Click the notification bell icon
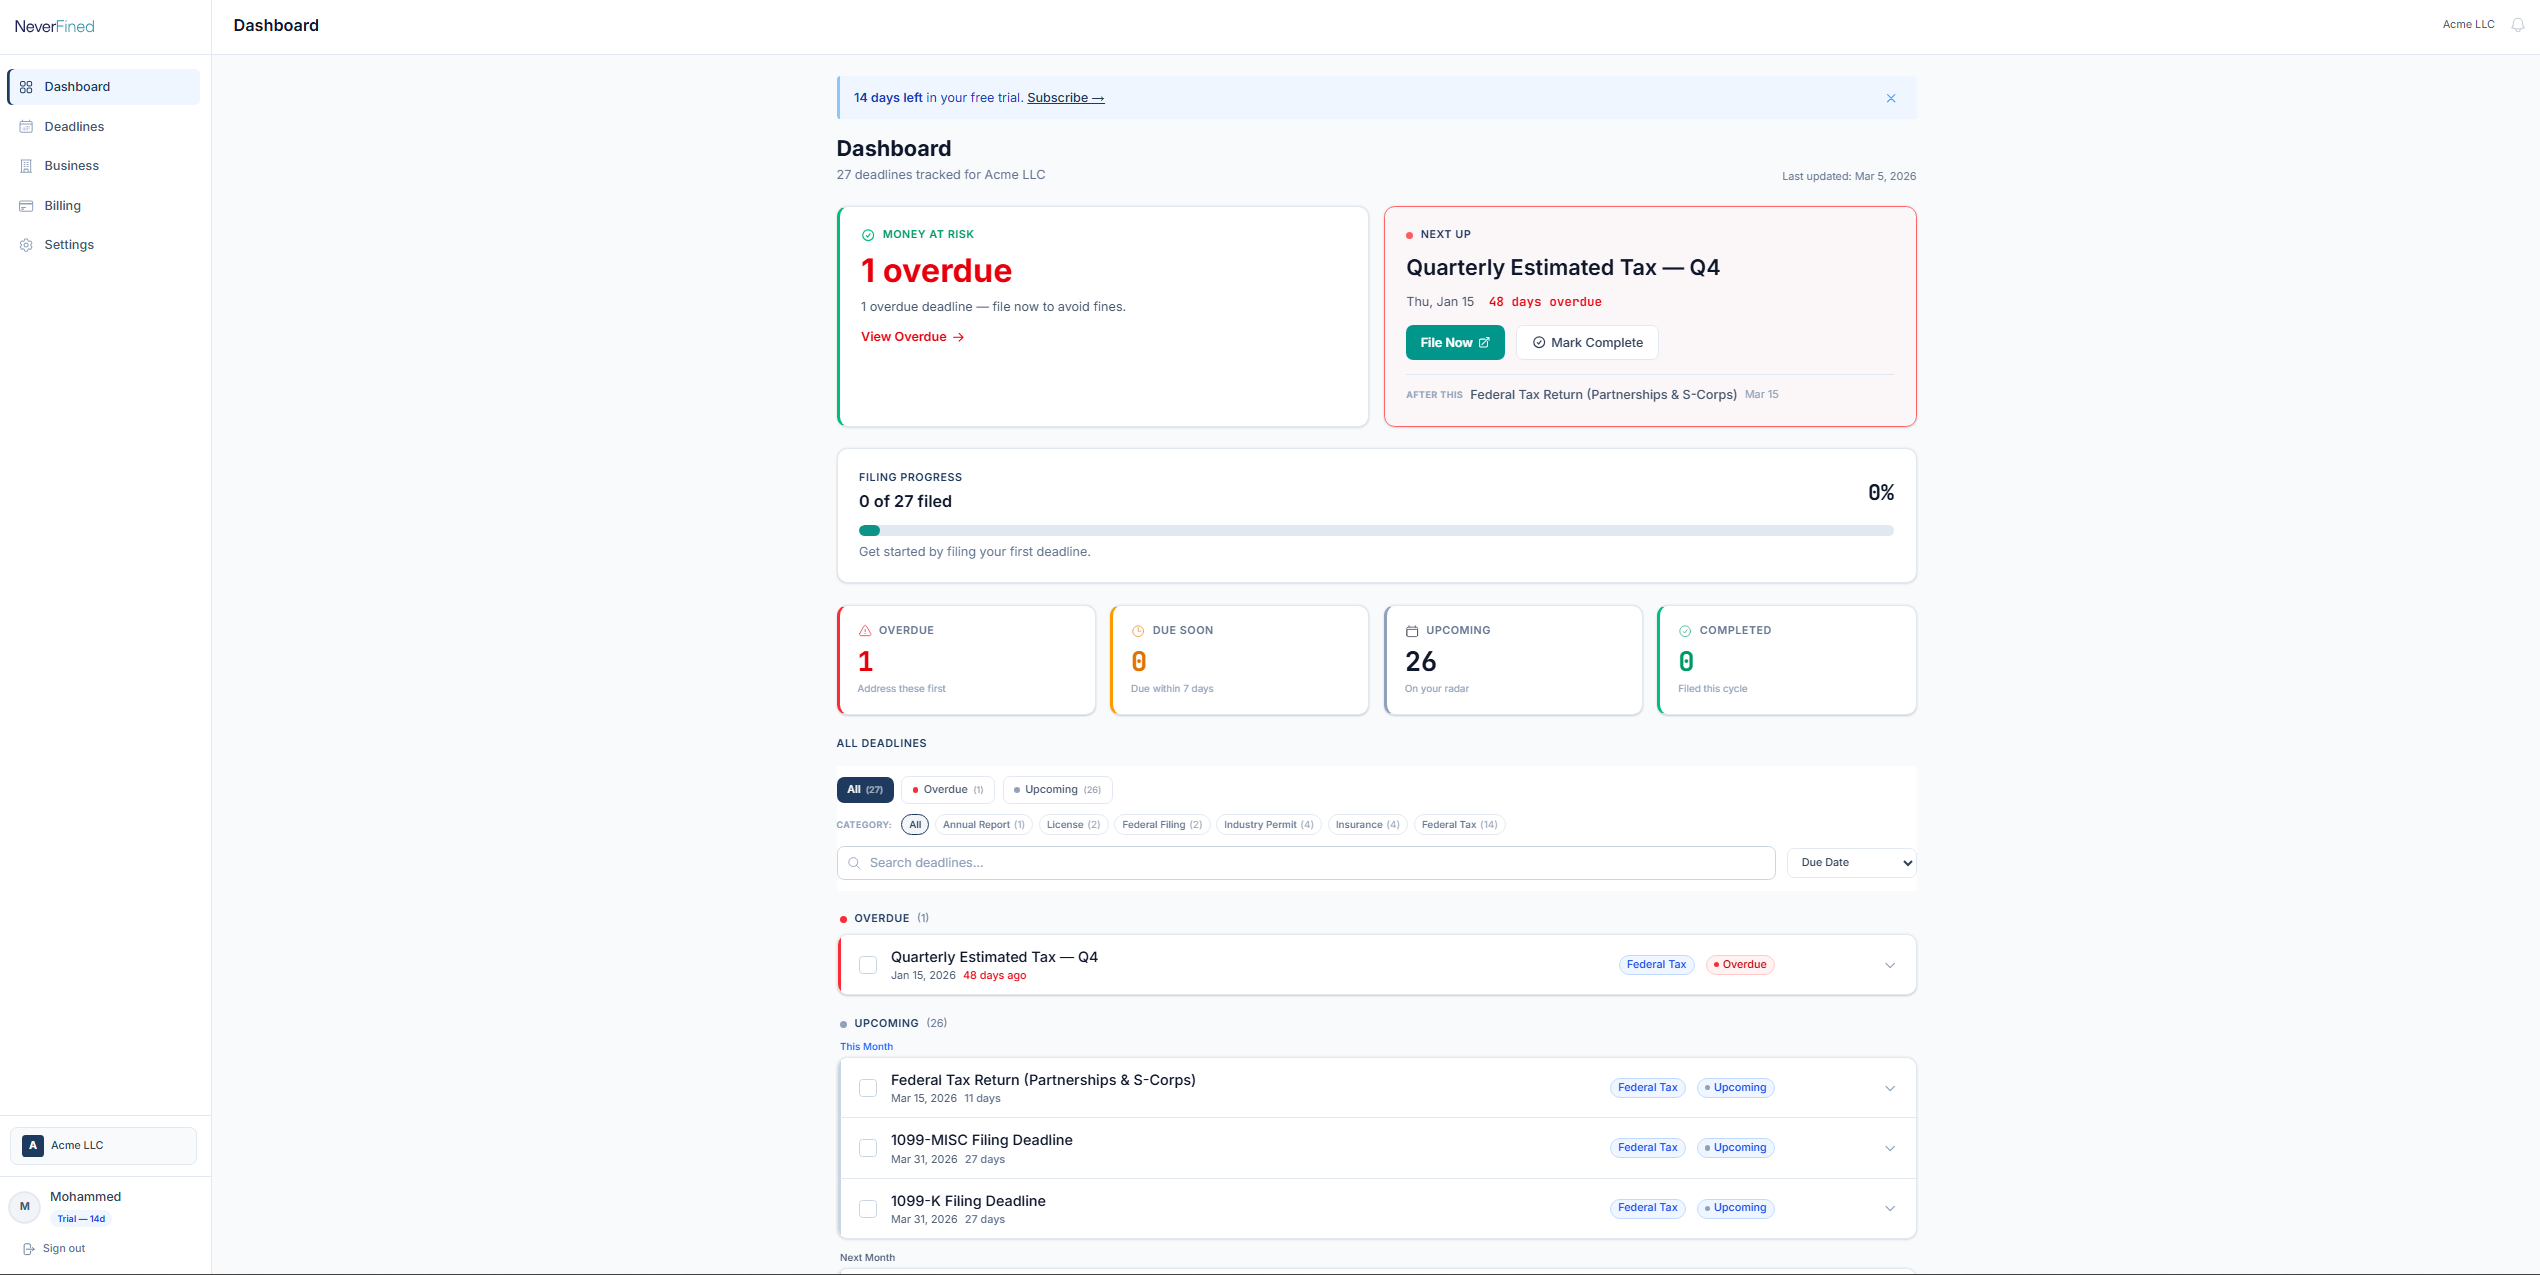Screen dimensions: 2540x1275 pos(2517,25)
